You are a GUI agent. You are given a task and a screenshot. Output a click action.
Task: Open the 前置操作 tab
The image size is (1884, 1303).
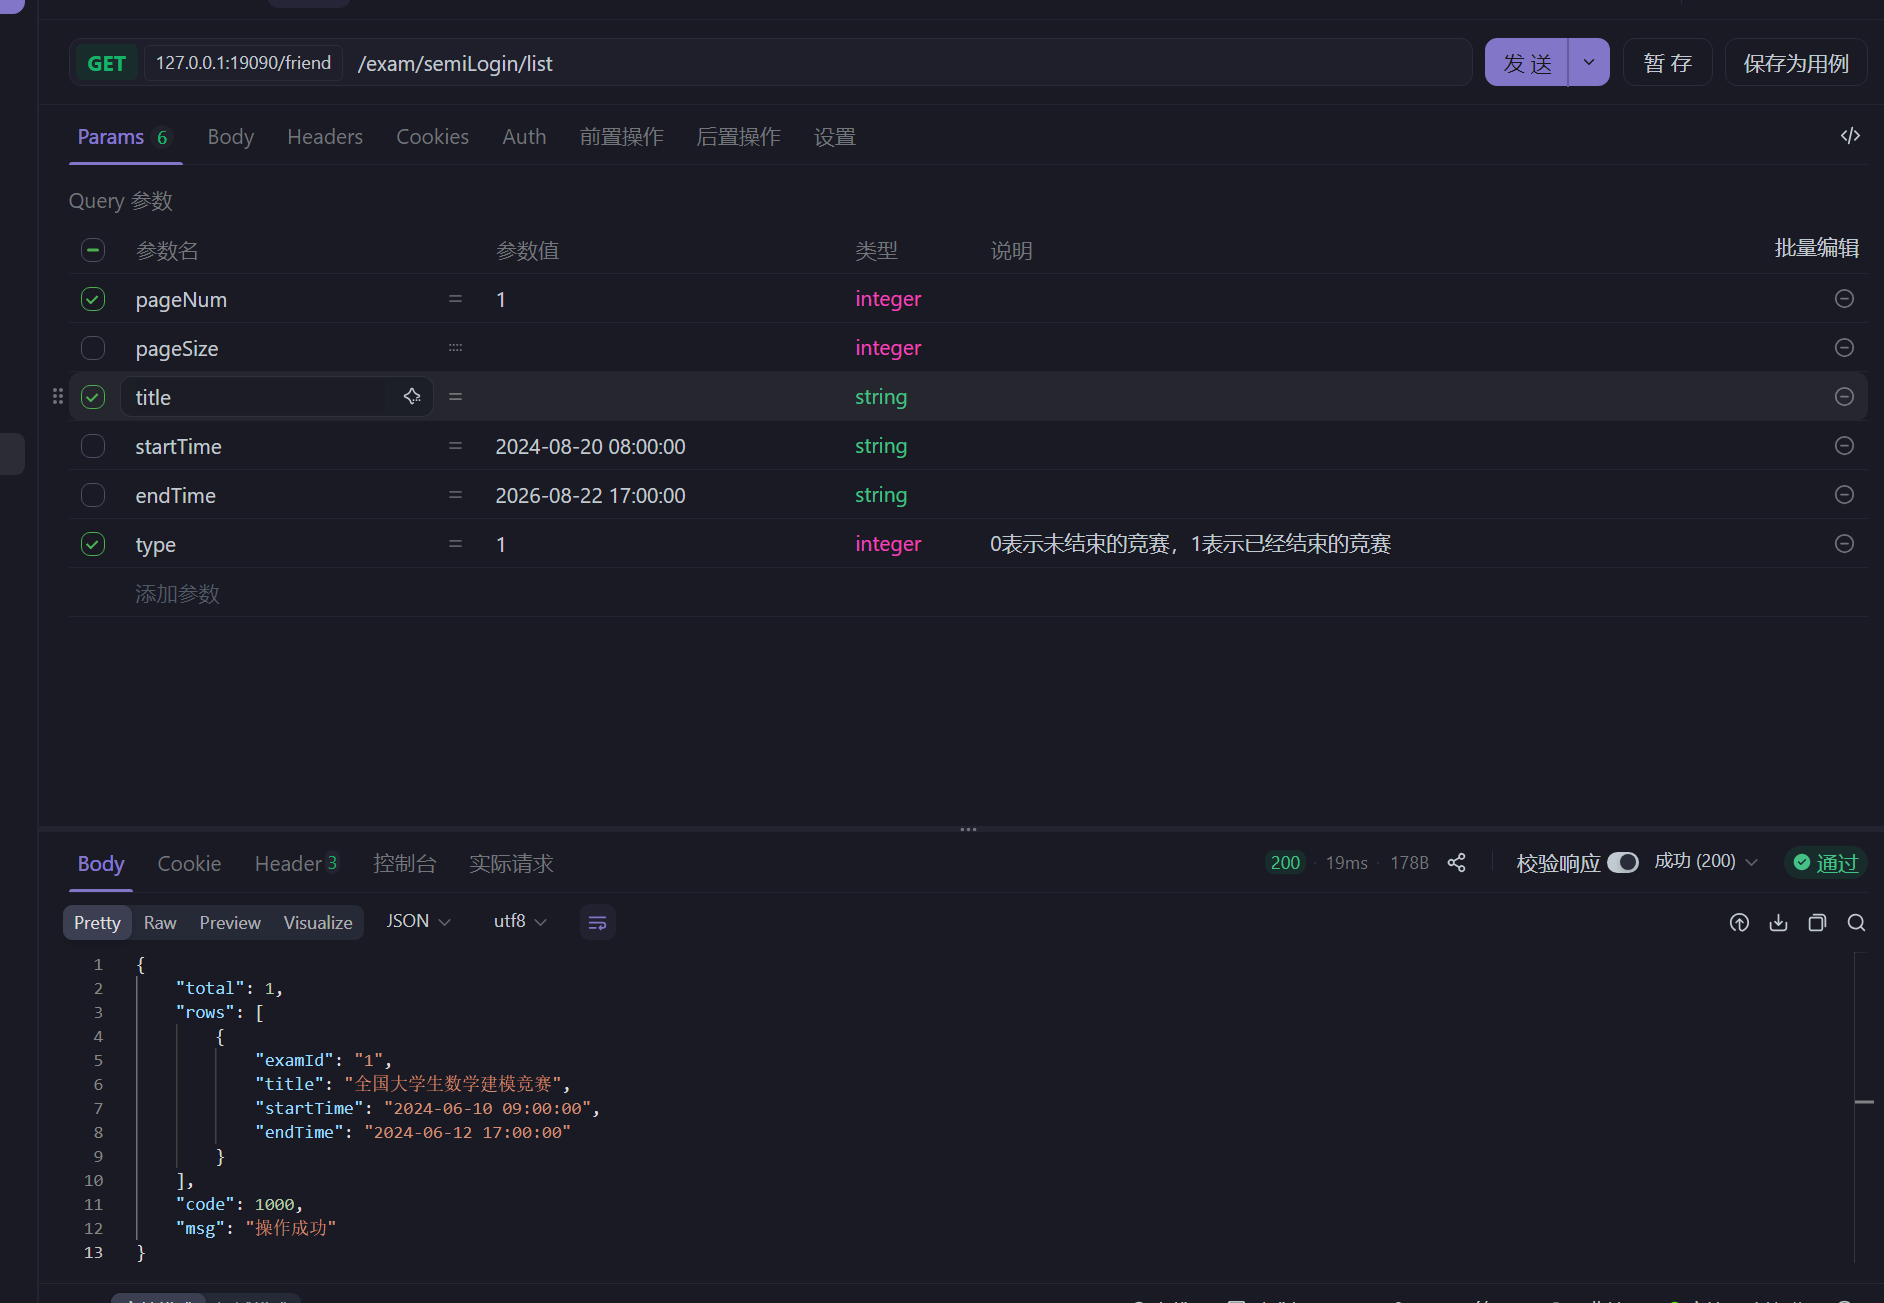click(x=621, y=137)
